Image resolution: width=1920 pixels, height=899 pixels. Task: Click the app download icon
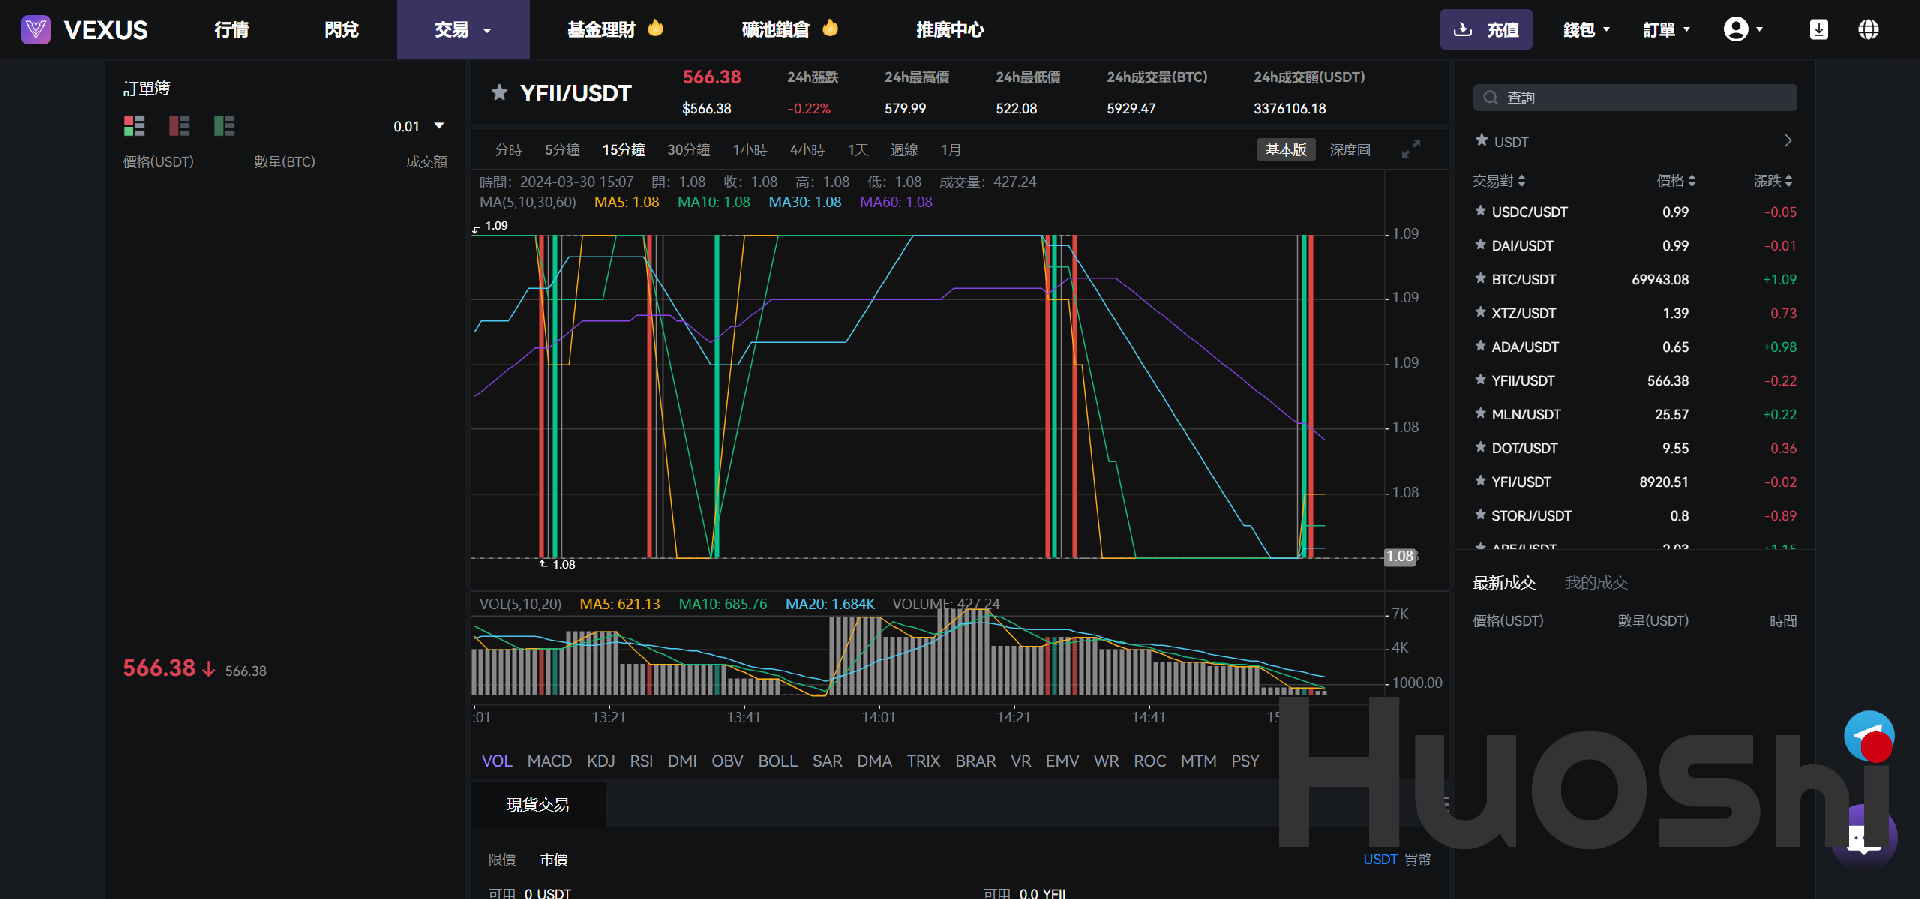1819,30
